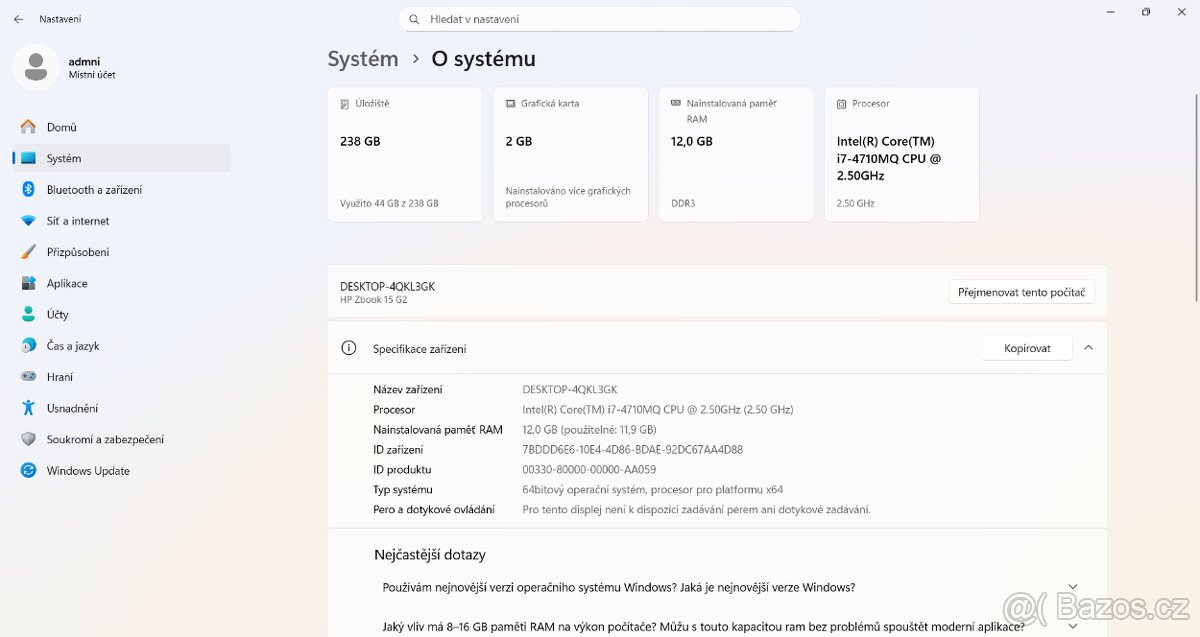Click Přejmenovat tento počítač button
The height and width of the screenshot is (637, 1200).
1021,292
